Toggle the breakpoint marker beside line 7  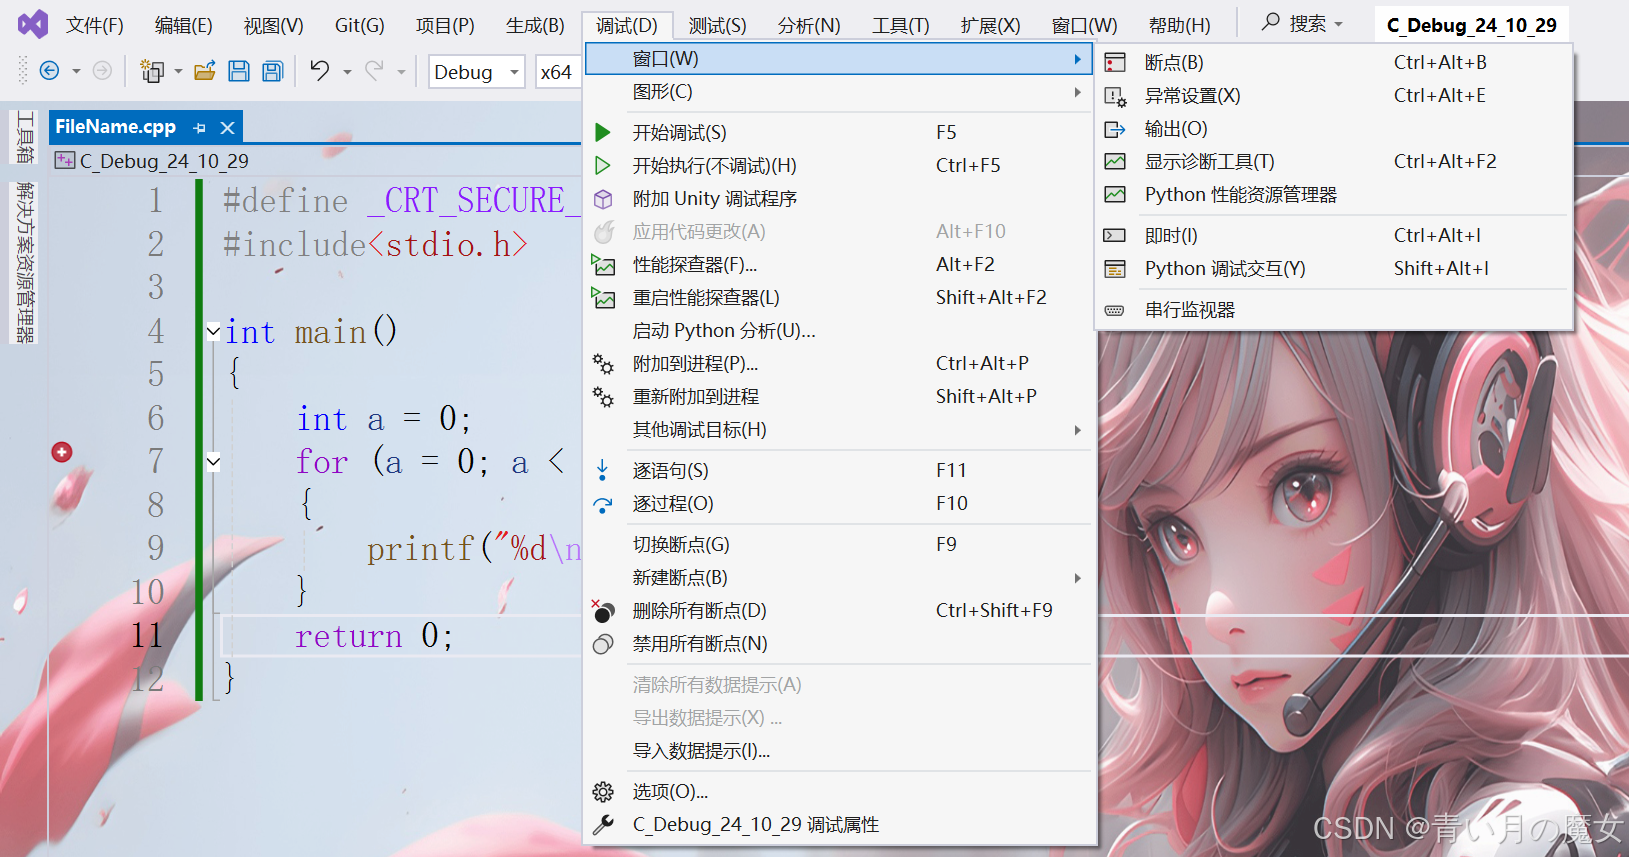(x=62, y=452)
